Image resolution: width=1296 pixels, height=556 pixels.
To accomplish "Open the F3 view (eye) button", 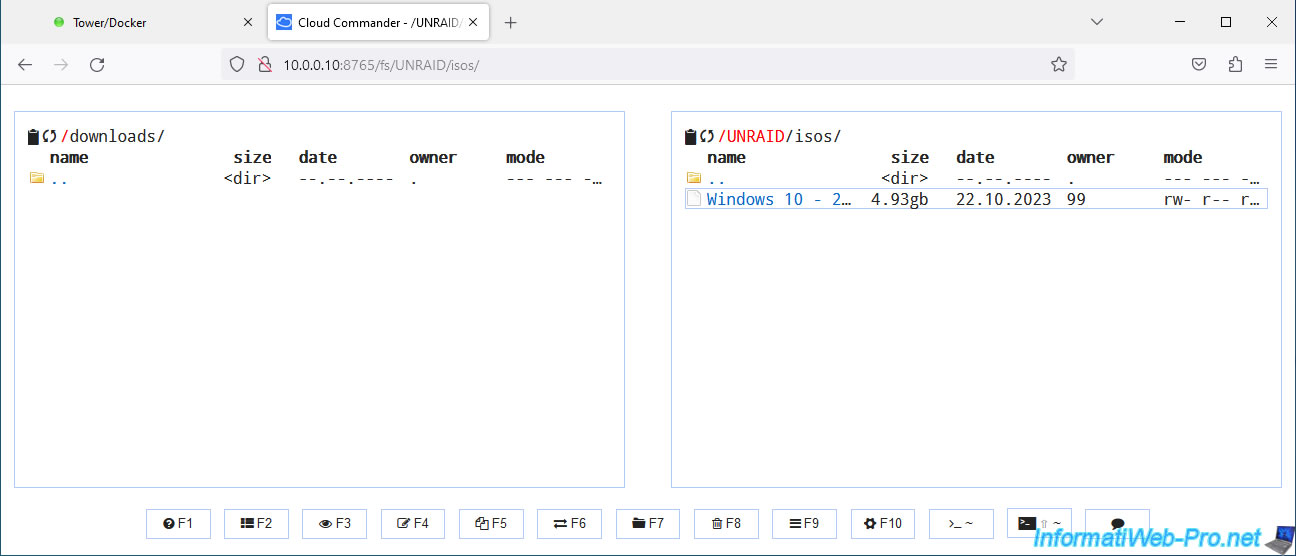I will pos(334,523).
